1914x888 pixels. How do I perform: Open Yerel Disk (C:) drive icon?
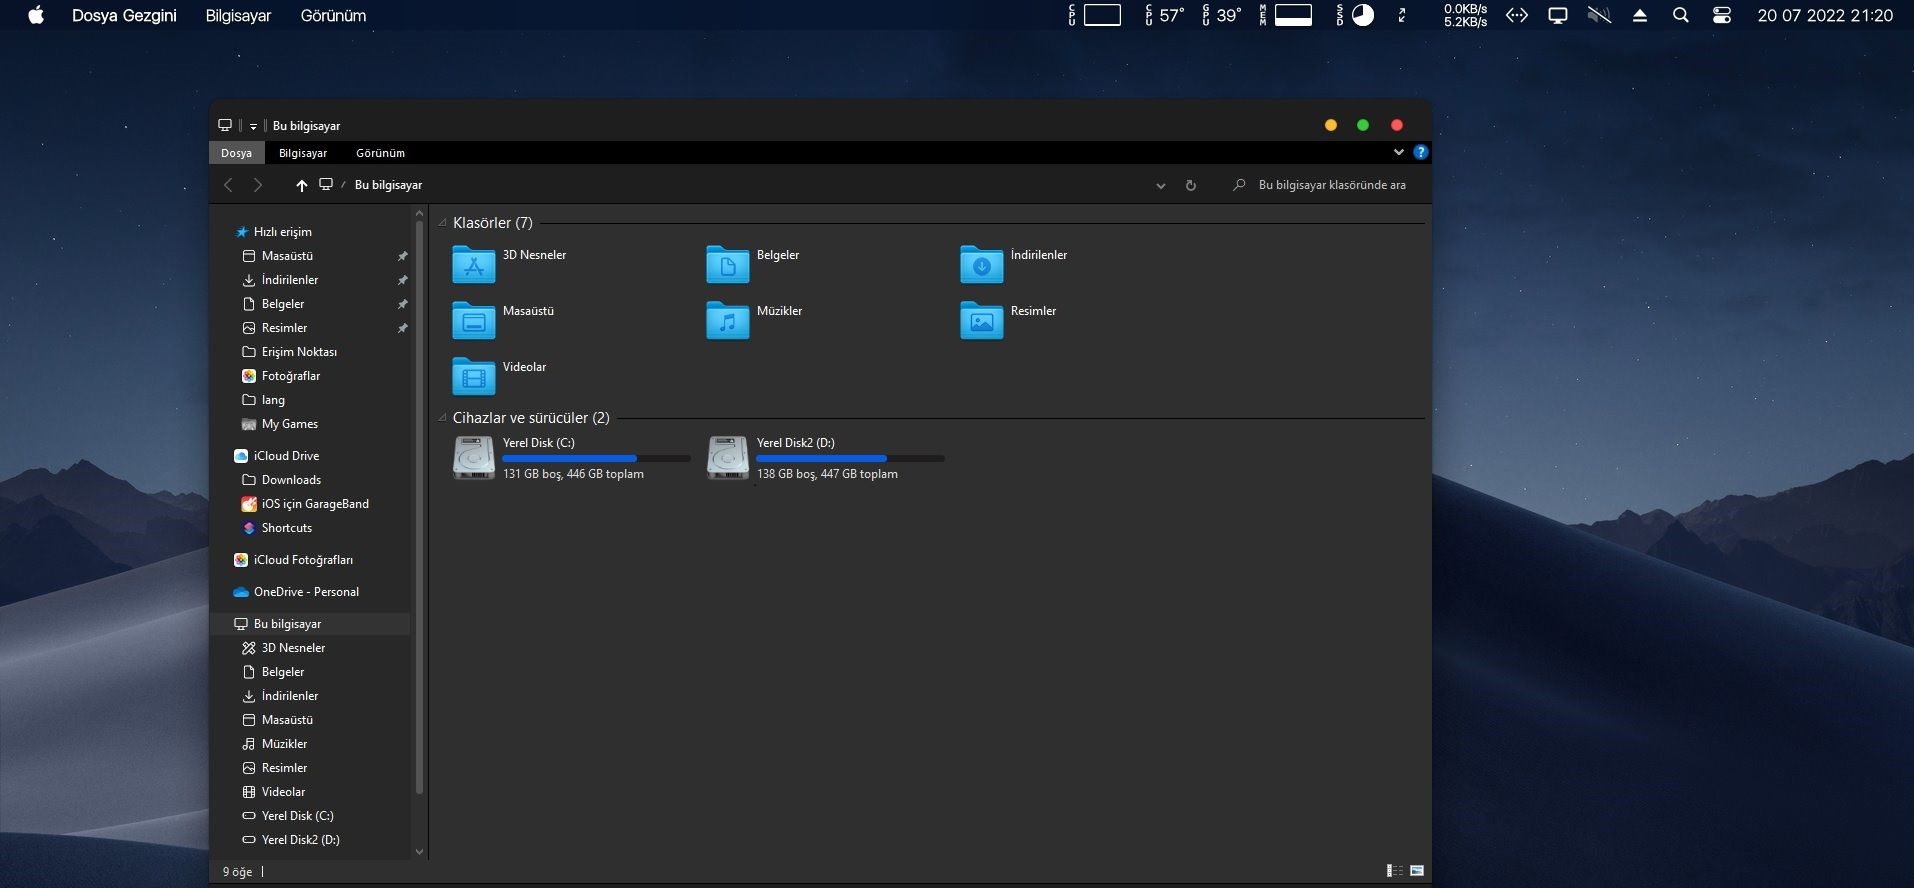[x=473, y=458]
